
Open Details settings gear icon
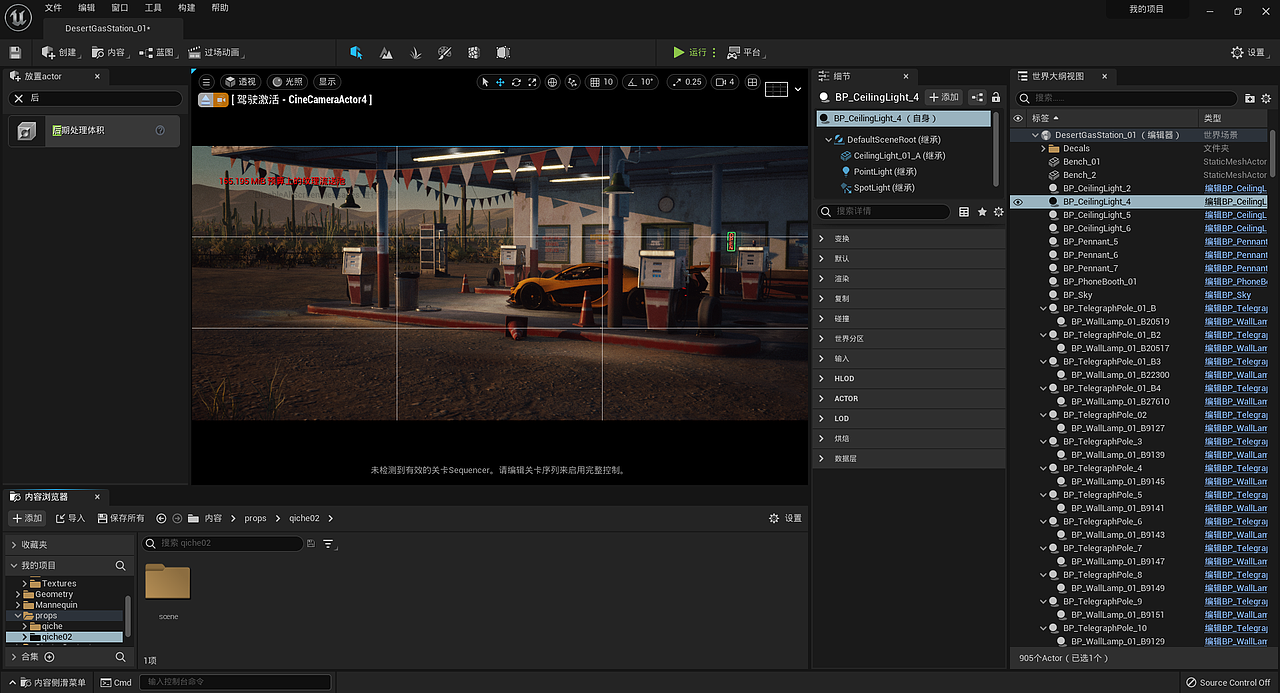pos(998,212)
